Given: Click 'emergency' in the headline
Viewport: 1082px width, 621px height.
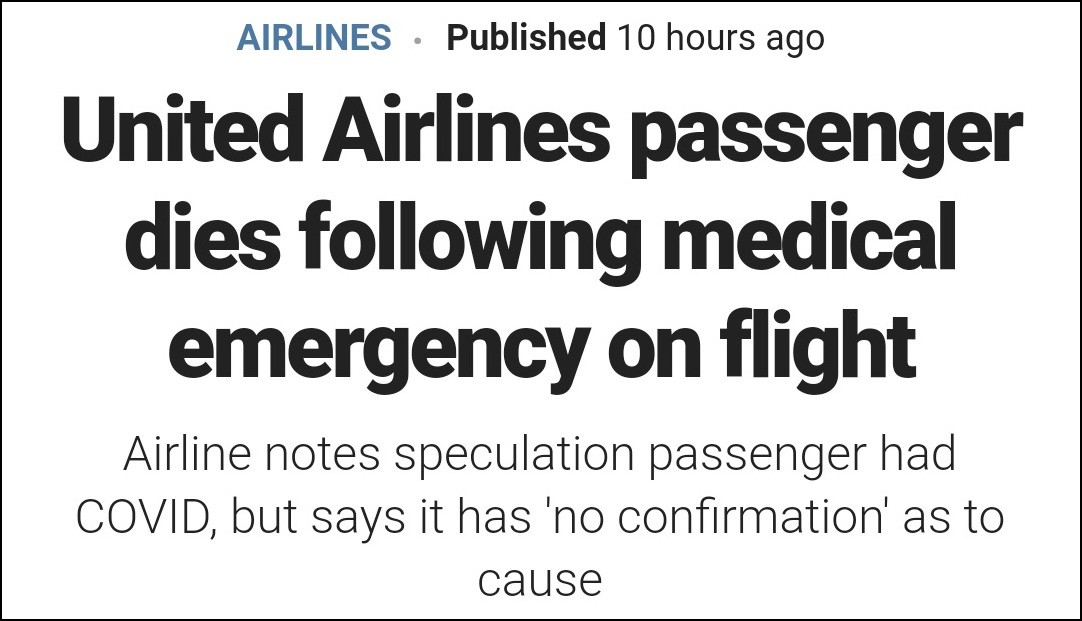Looking at the screenshot, I should [378, 350].
